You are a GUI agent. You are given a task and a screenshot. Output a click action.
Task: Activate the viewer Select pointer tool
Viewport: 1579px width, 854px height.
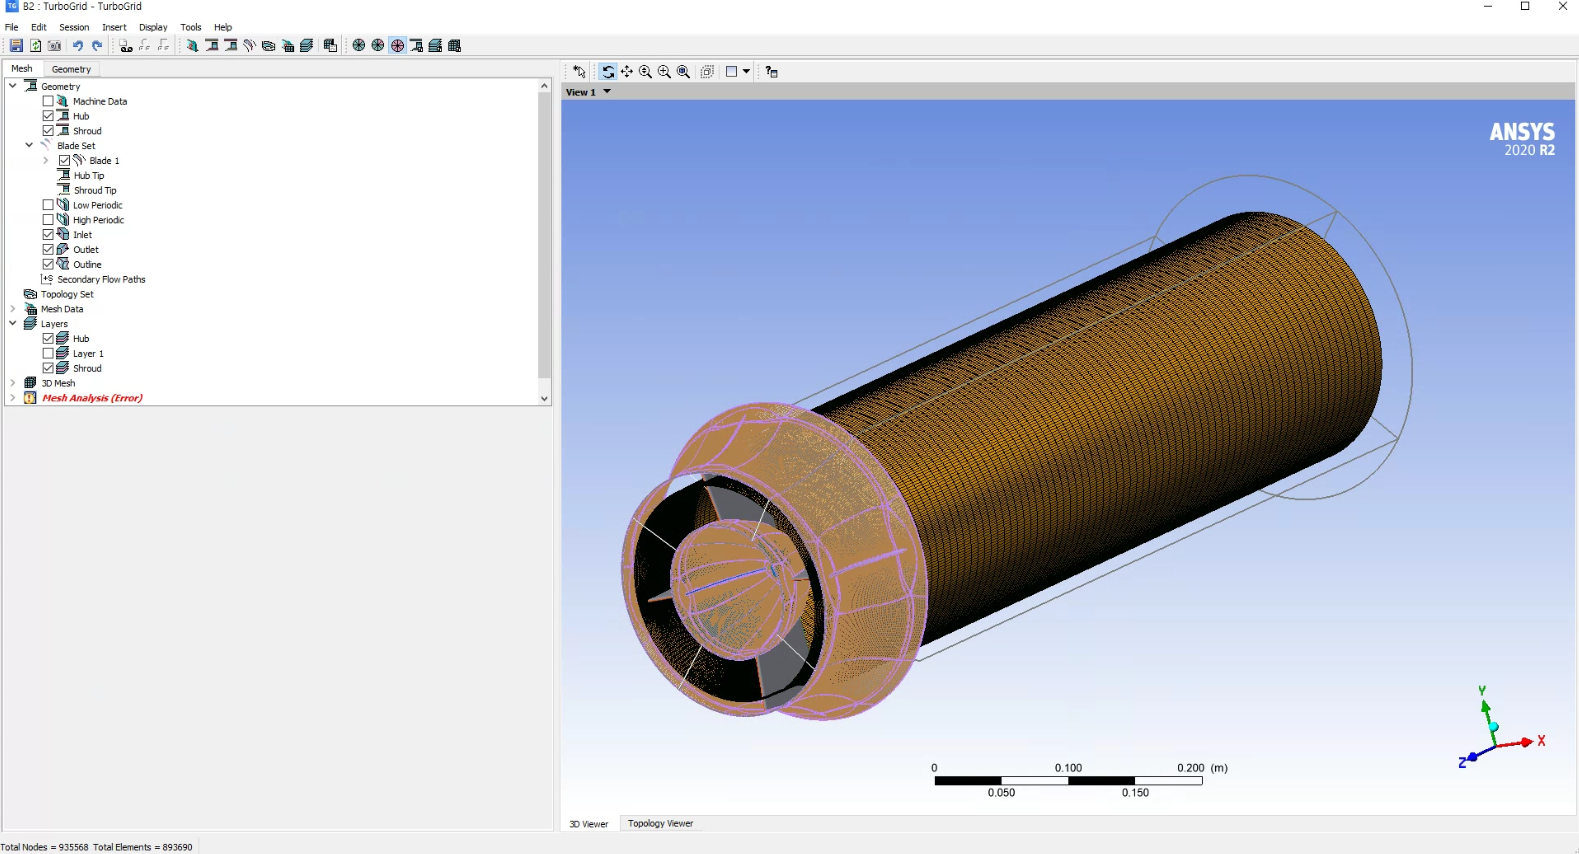pyautogui.click(x=580, y=71)
